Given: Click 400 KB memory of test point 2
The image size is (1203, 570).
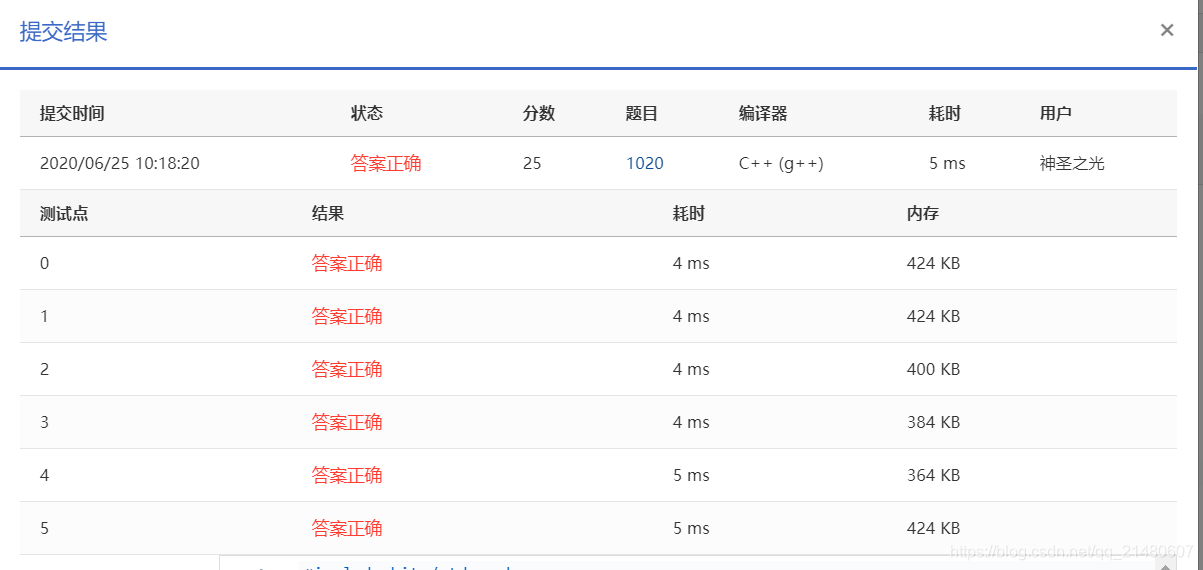Looking at the screenshot, I should (933, 369).
